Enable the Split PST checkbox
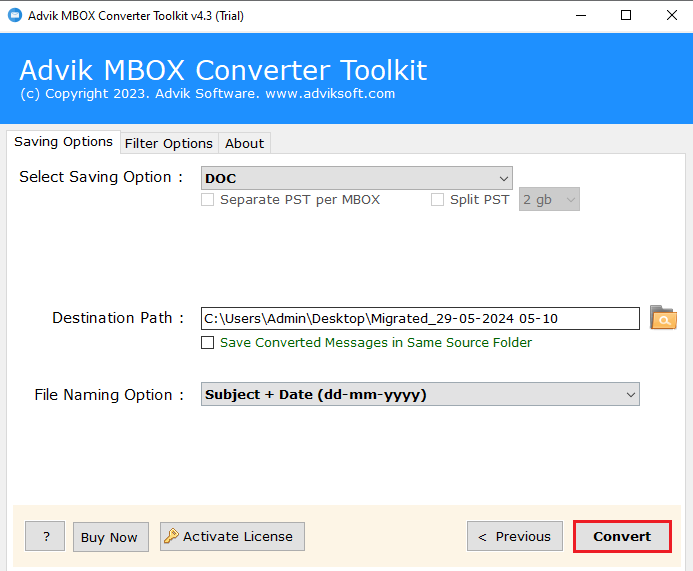This screenshot has width=693, height=571. point(437,200)
